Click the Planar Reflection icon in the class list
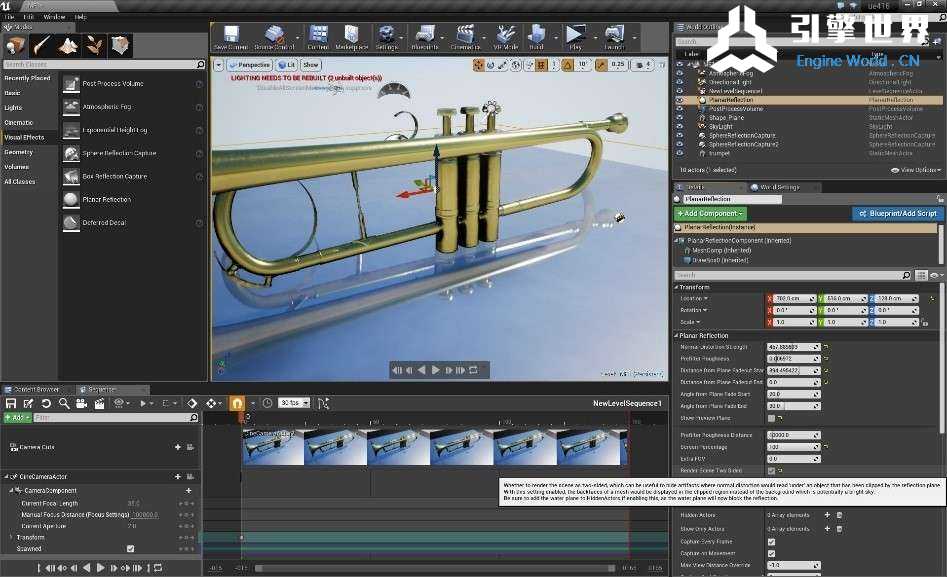Screen dimensions: 947x577 click(x=71, y=199)
